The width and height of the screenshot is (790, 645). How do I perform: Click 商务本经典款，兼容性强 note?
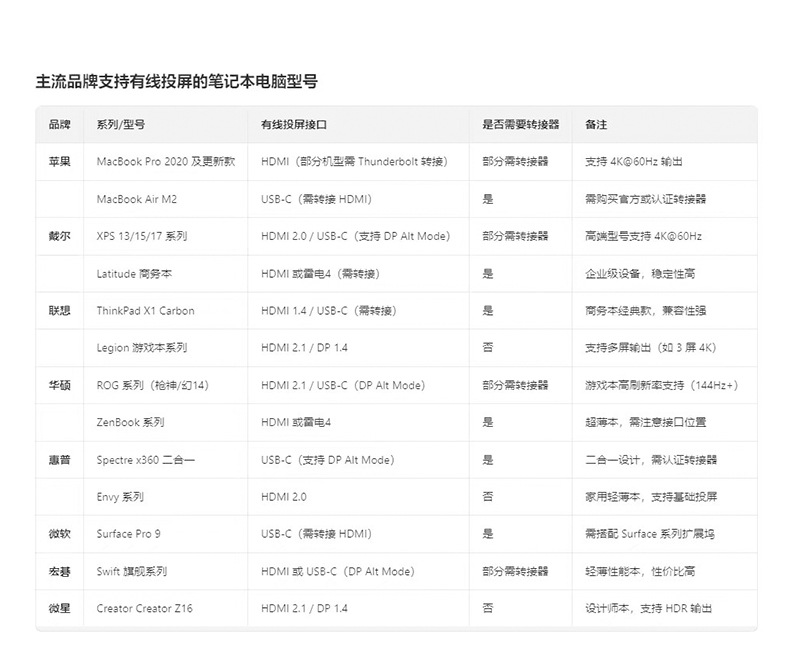point(645,311)
